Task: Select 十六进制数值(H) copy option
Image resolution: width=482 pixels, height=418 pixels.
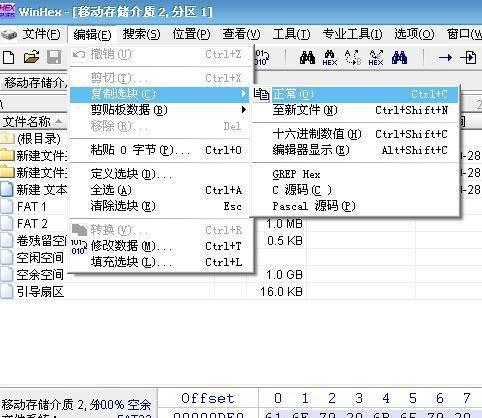Action: coord(355,134)
